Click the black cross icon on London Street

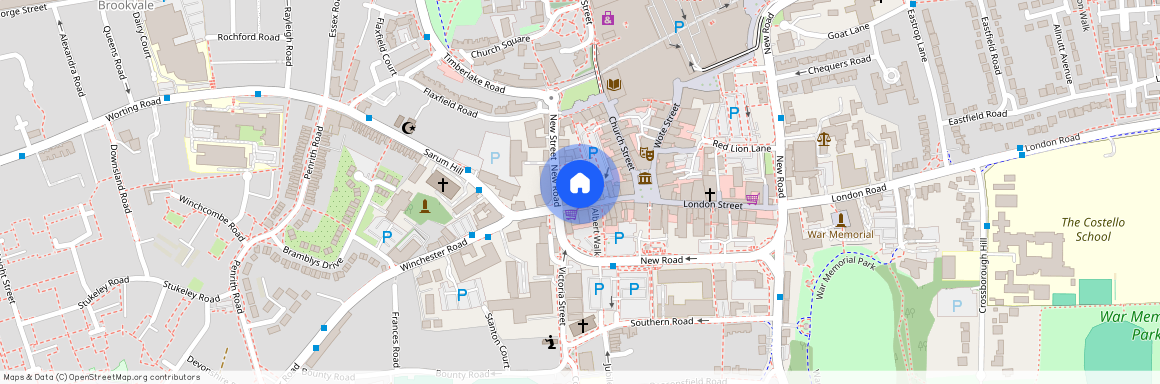[x=709, y=195]
